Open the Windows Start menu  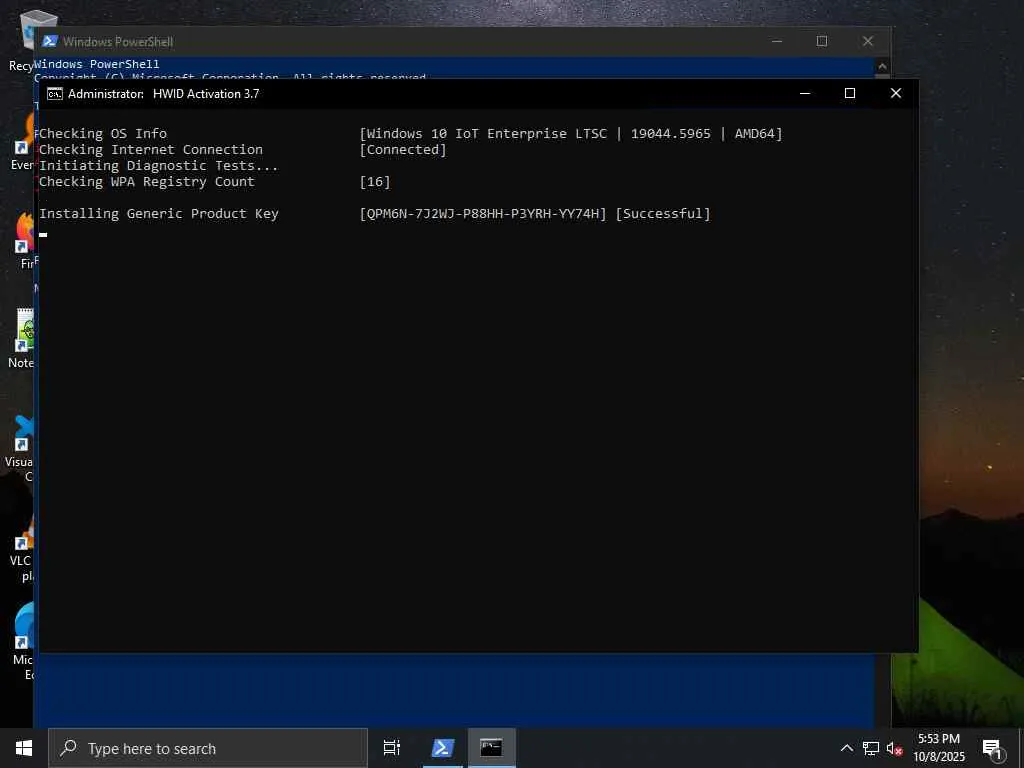click(x=24, y=748)
